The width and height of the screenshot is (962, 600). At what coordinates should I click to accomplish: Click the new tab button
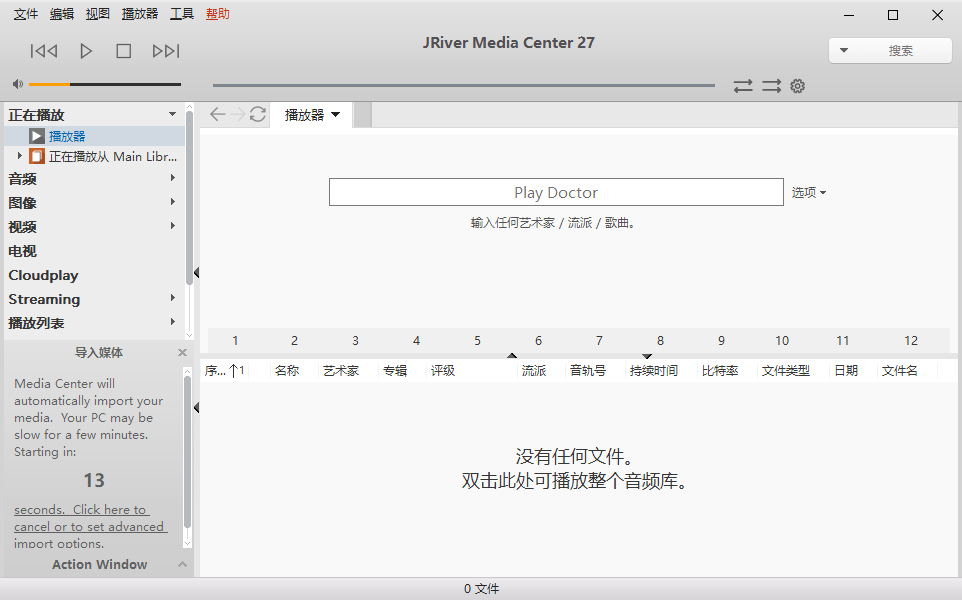363,115
